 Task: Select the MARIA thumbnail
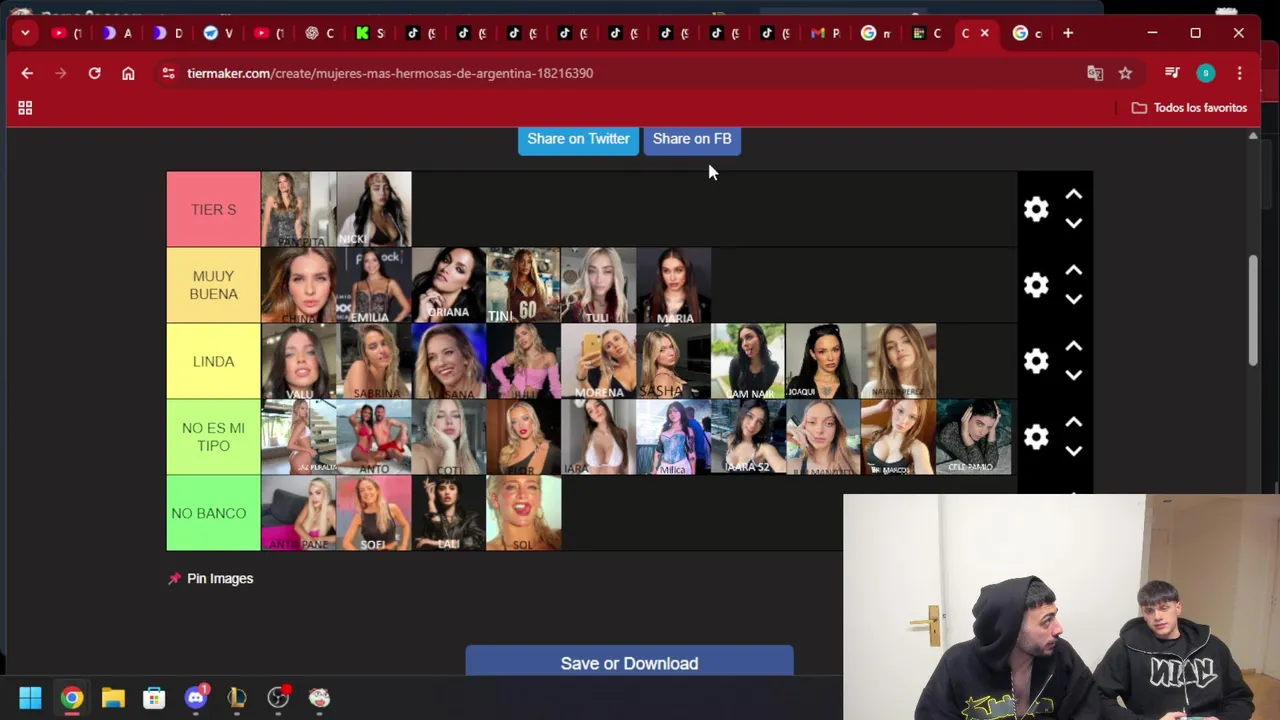pos(673,285)
